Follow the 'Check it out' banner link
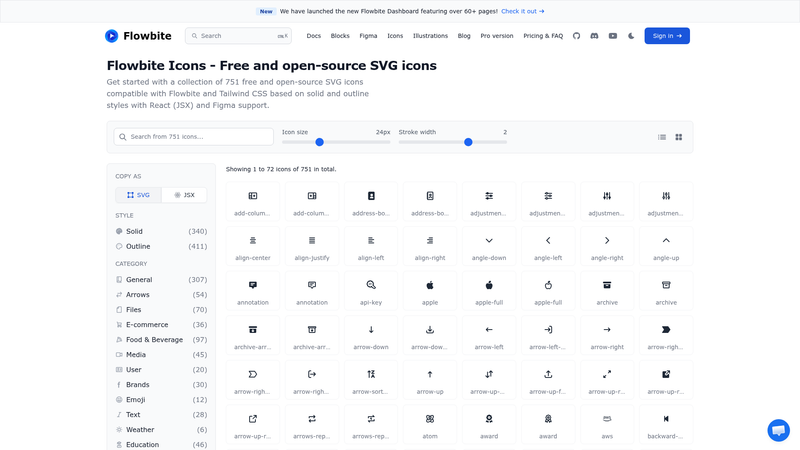 522,11
